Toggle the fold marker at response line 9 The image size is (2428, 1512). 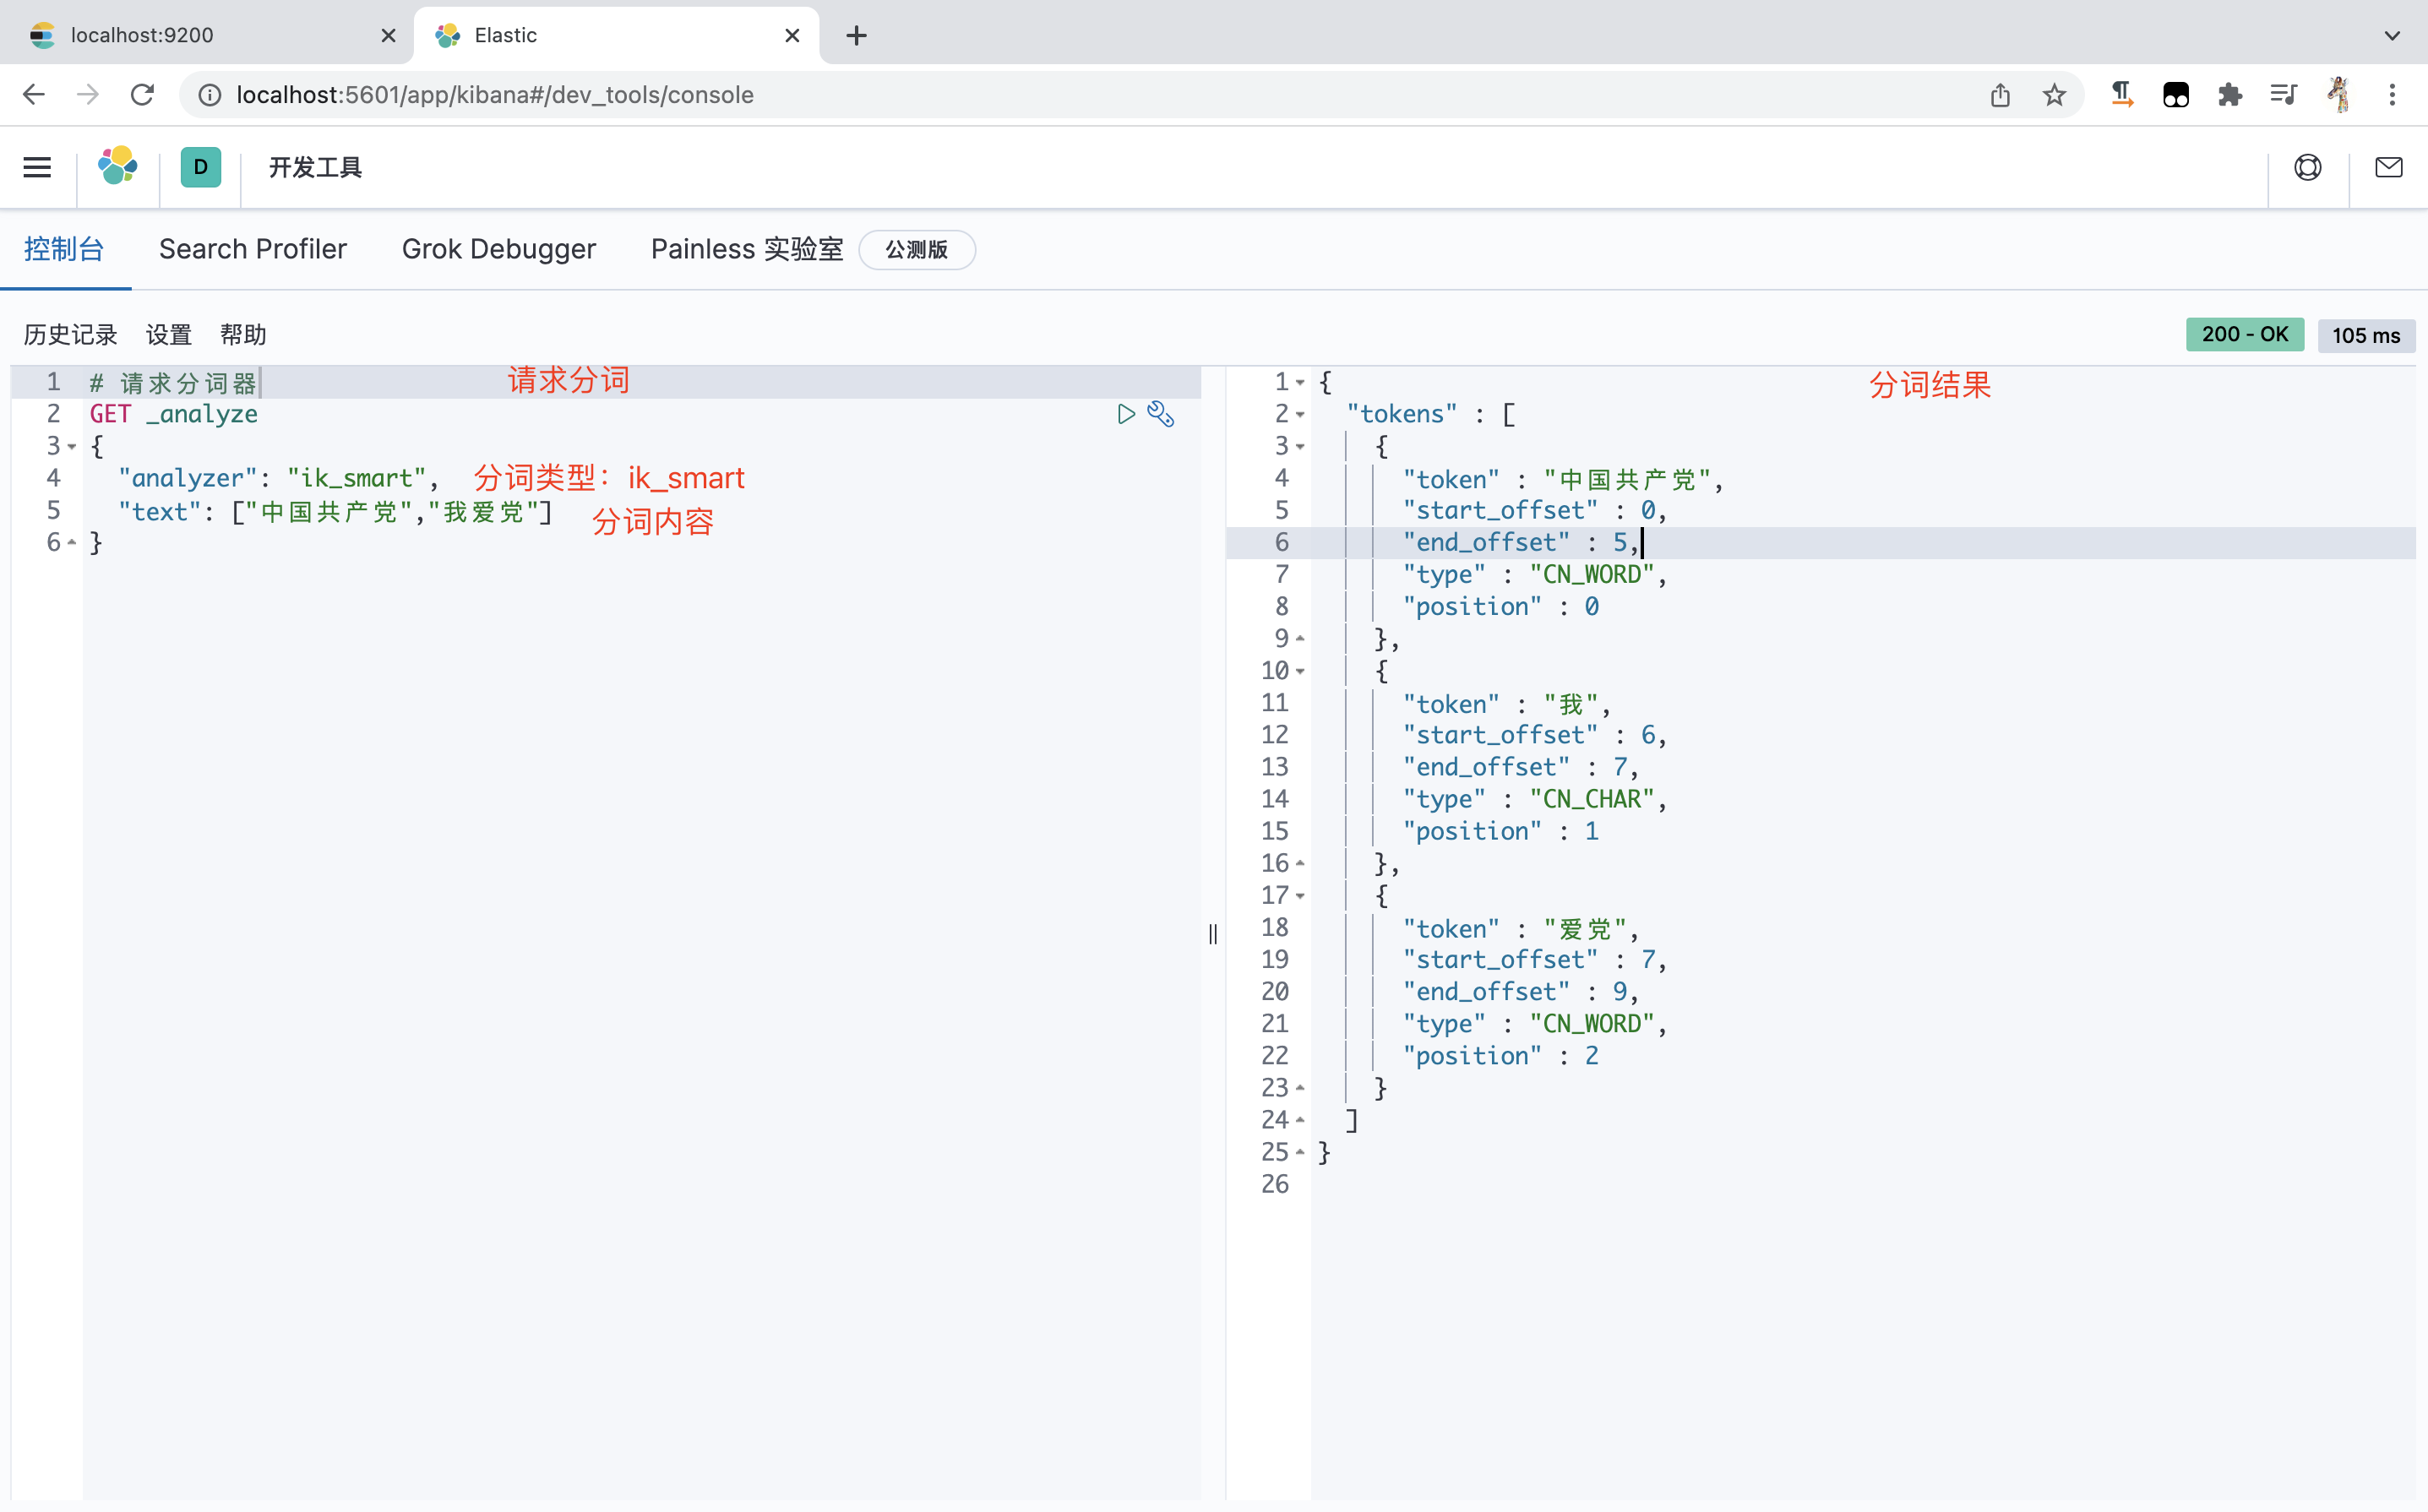[1300, 638]
